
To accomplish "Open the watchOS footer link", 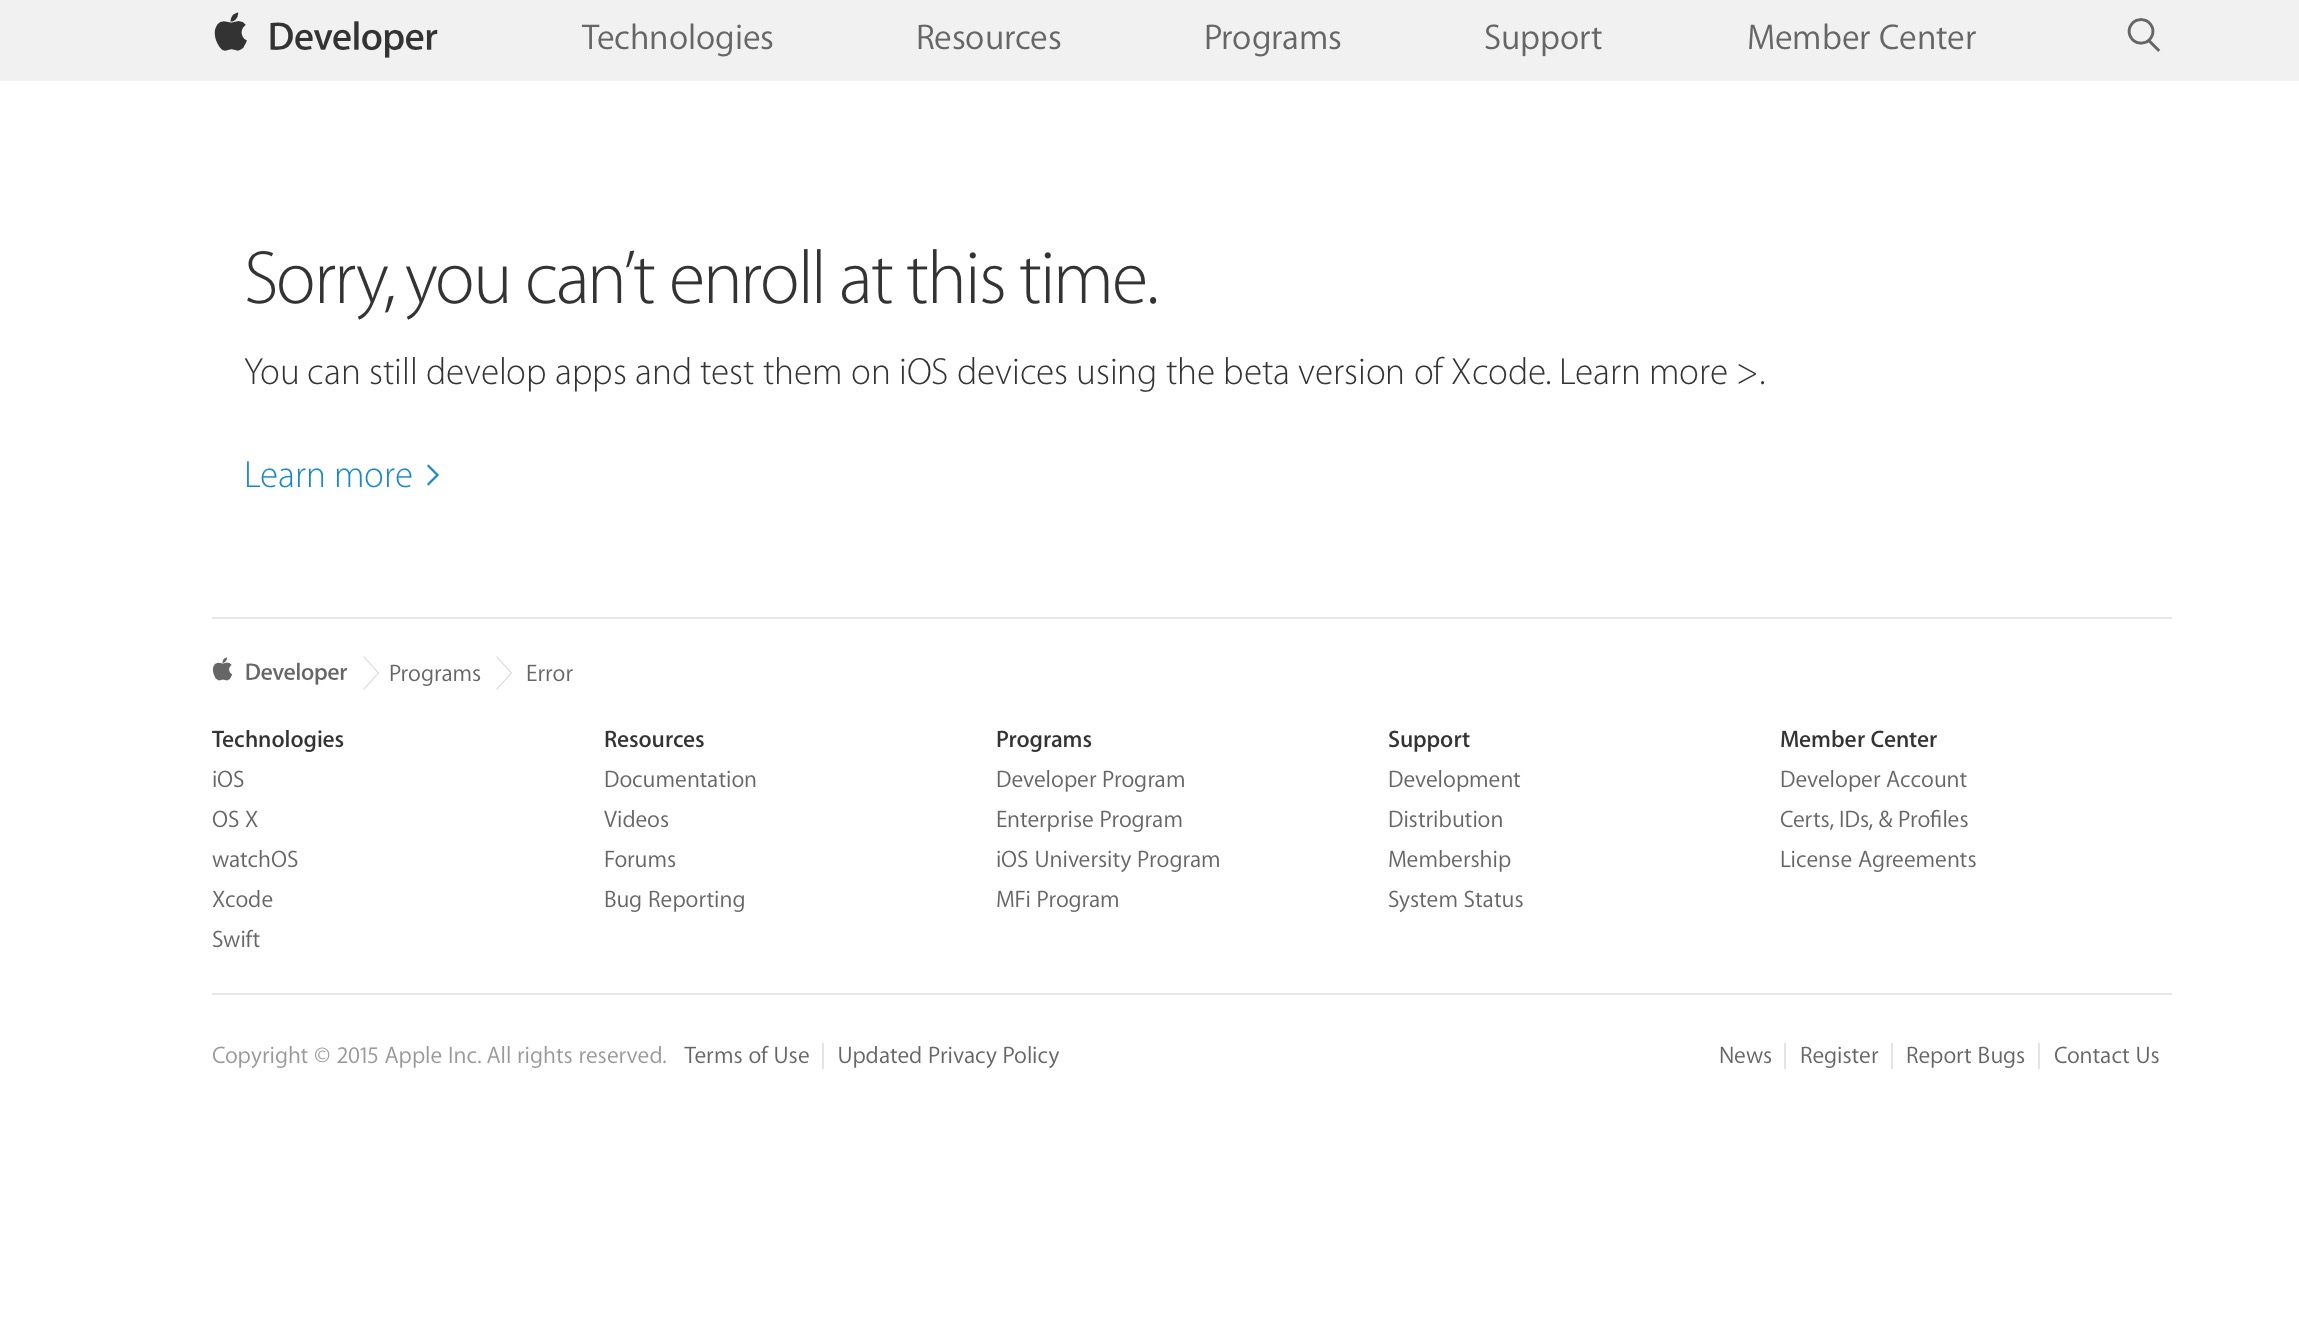I will (x=255, y=859).
